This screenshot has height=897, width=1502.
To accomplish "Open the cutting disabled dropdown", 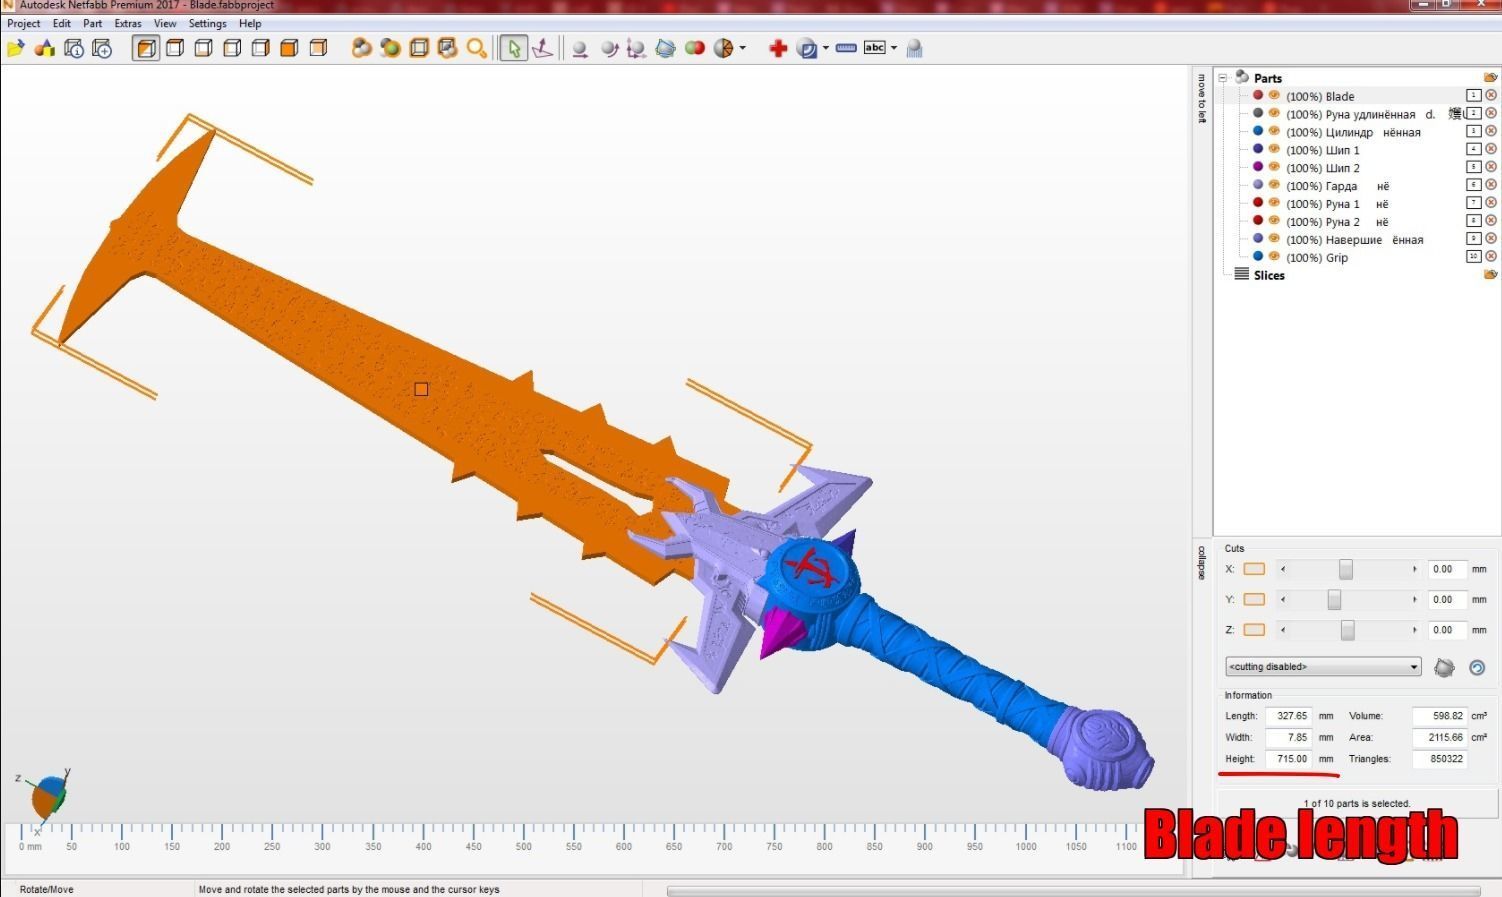I will (1323, 667).
